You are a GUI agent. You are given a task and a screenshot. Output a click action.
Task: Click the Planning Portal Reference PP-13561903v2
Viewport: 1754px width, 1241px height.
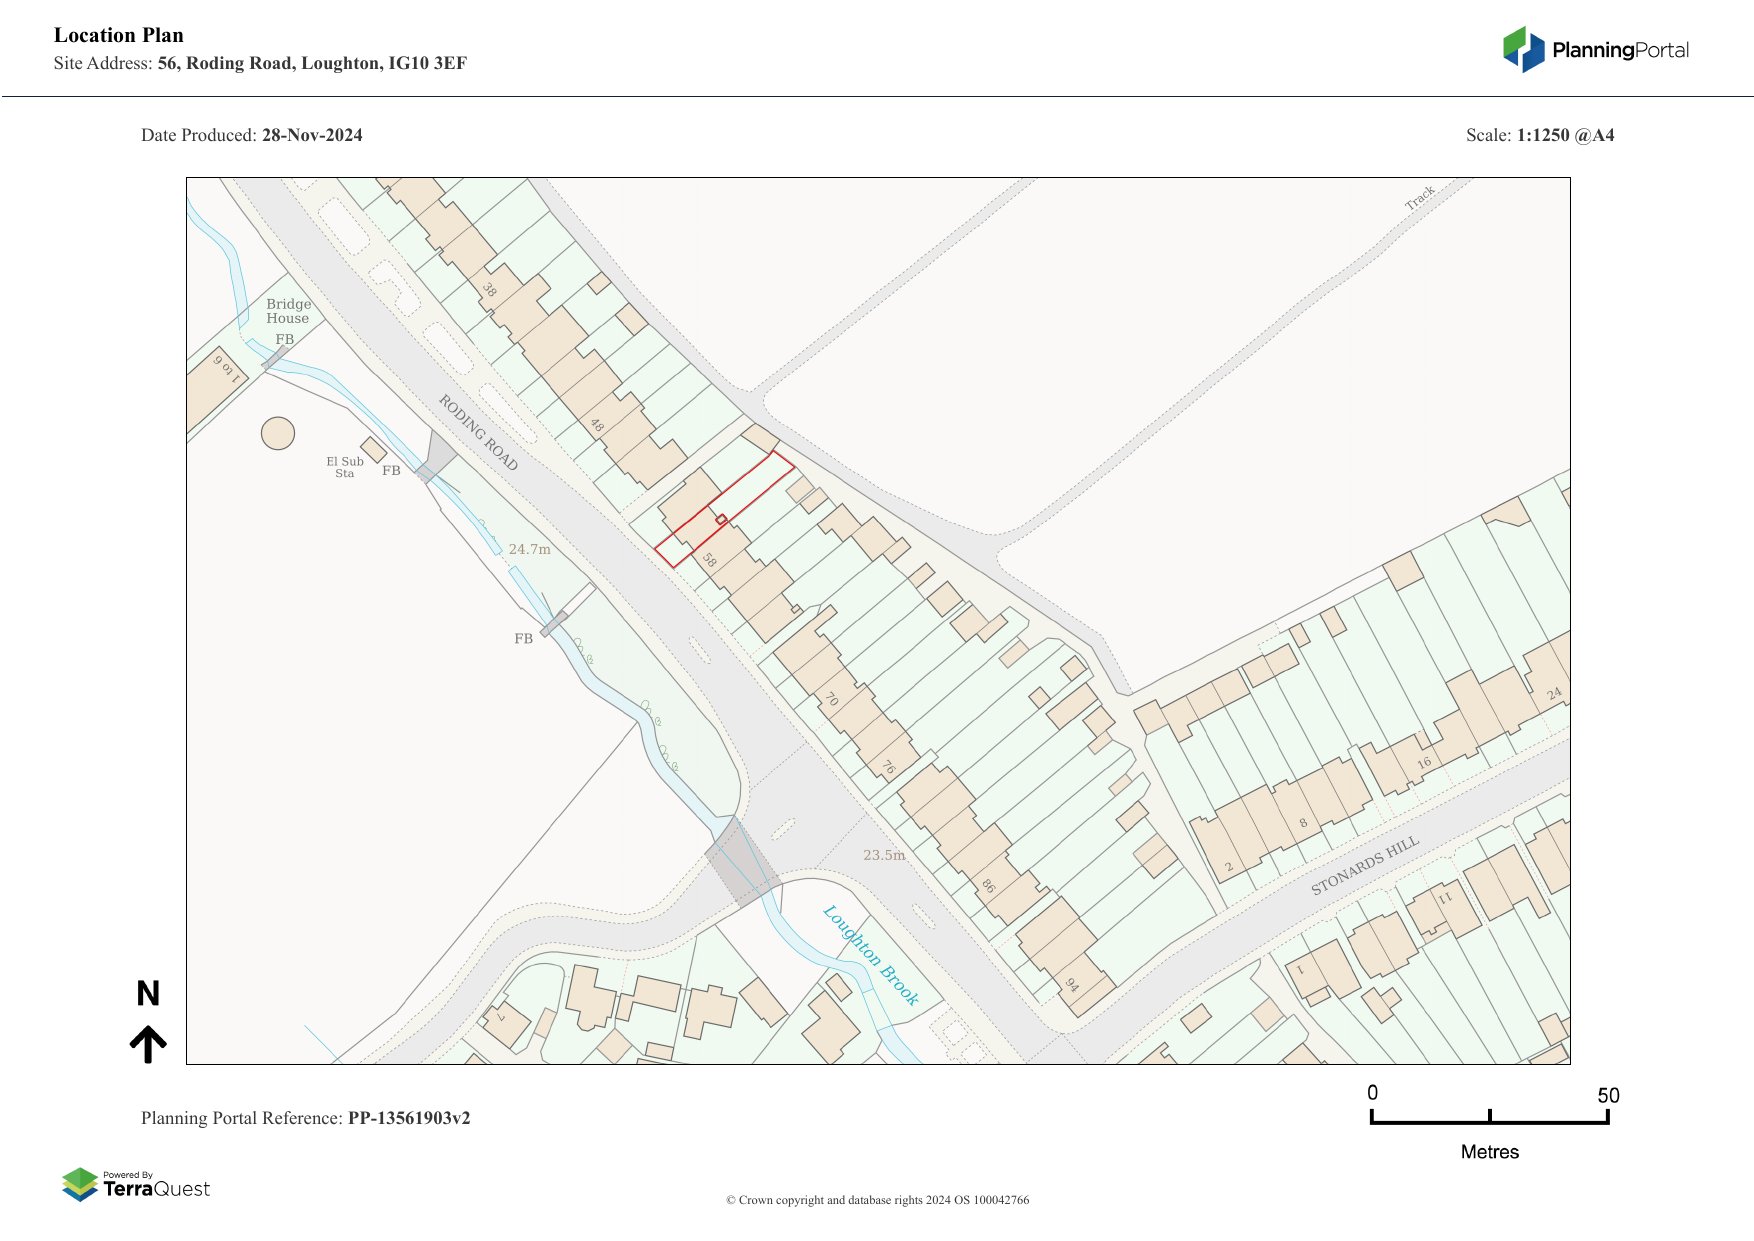(305, 1118)
